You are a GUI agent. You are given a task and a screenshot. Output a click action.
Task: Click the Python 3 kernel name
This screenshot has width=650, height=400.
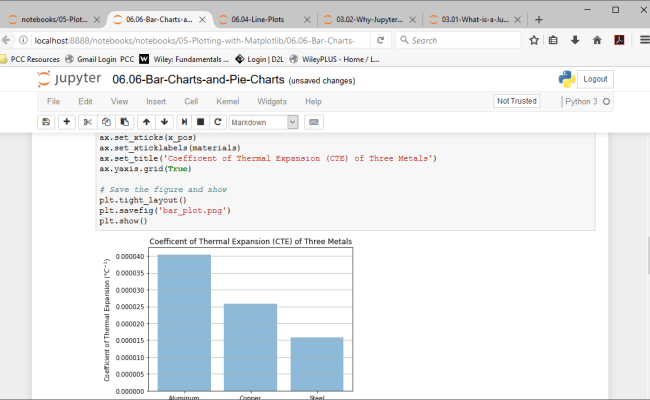pos(581,102)
